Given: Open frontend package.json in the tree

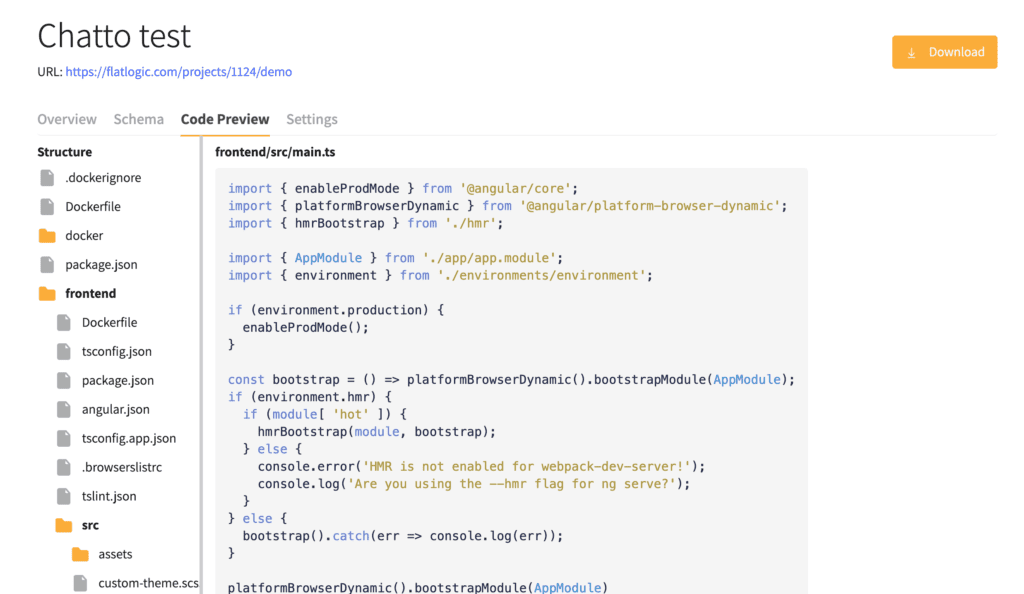Looking at the screenshot, I should click(118, 380).
